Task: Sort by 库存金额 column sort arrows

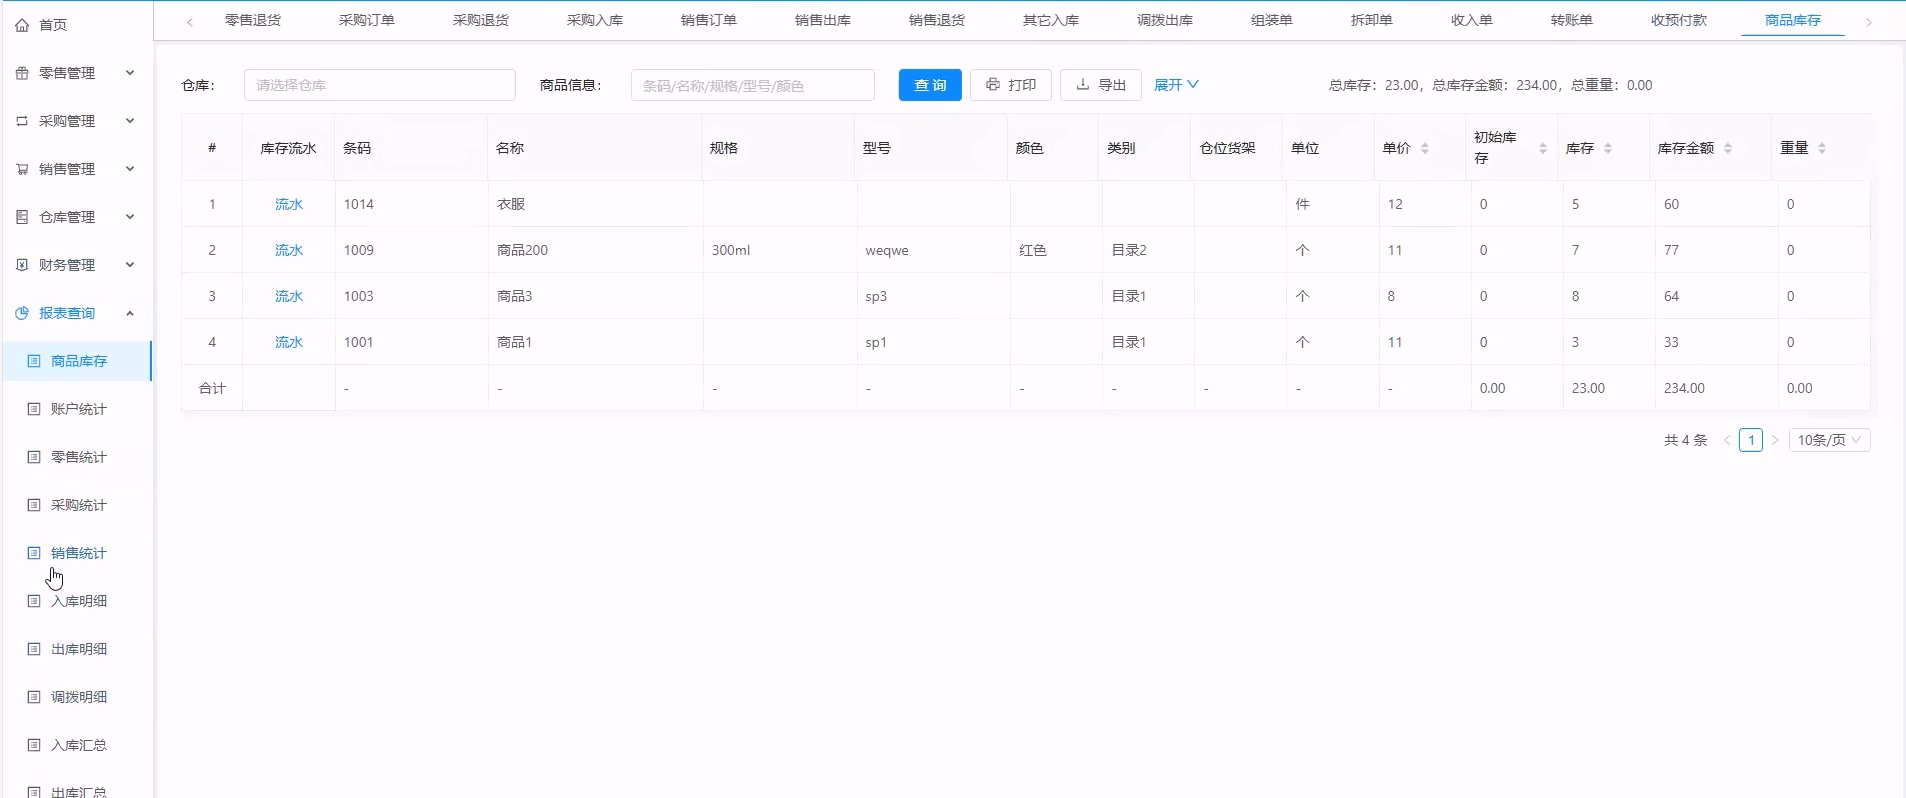Action: 1728,148
